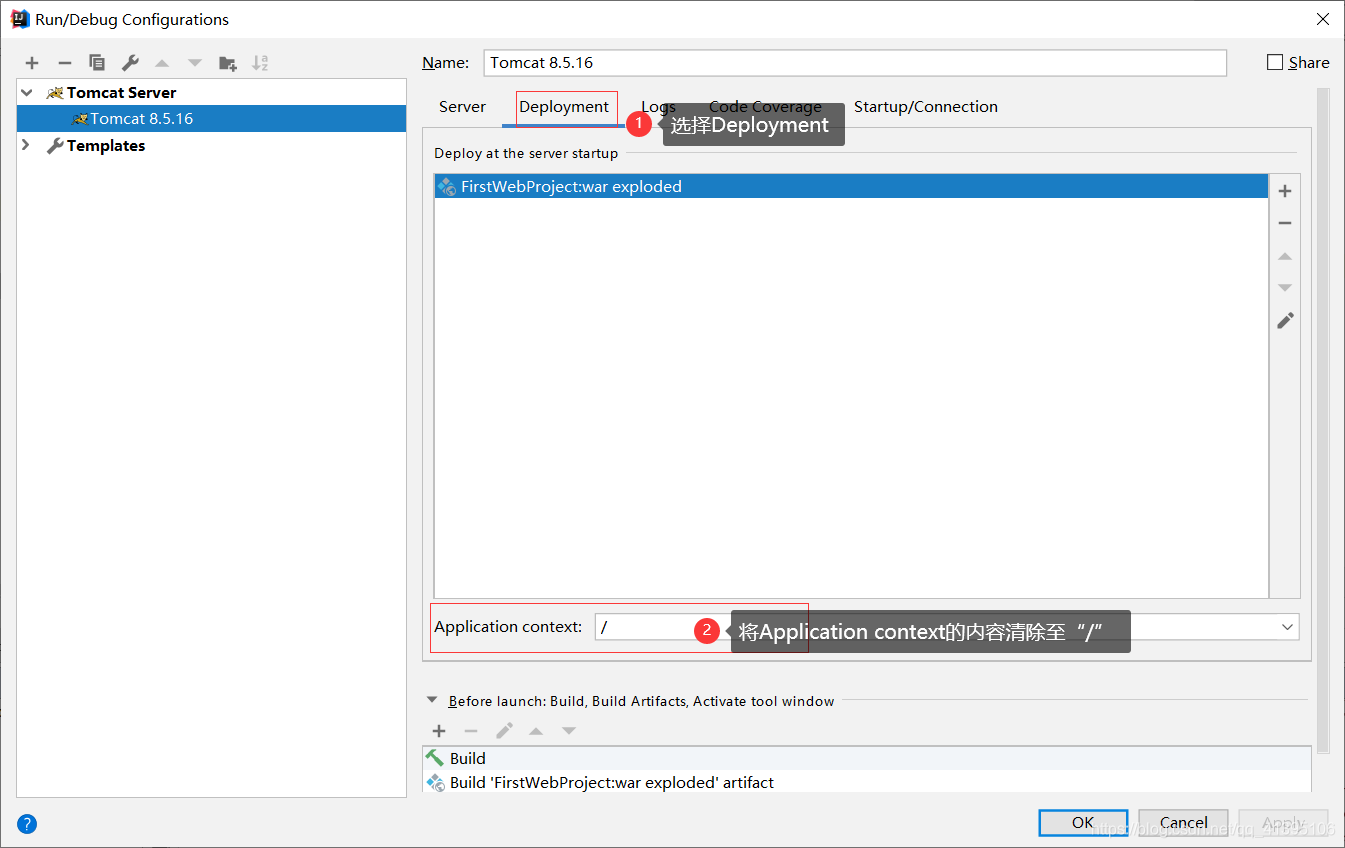Add artifact to deployment list
1345x848 pixels.
point(1285,191)
